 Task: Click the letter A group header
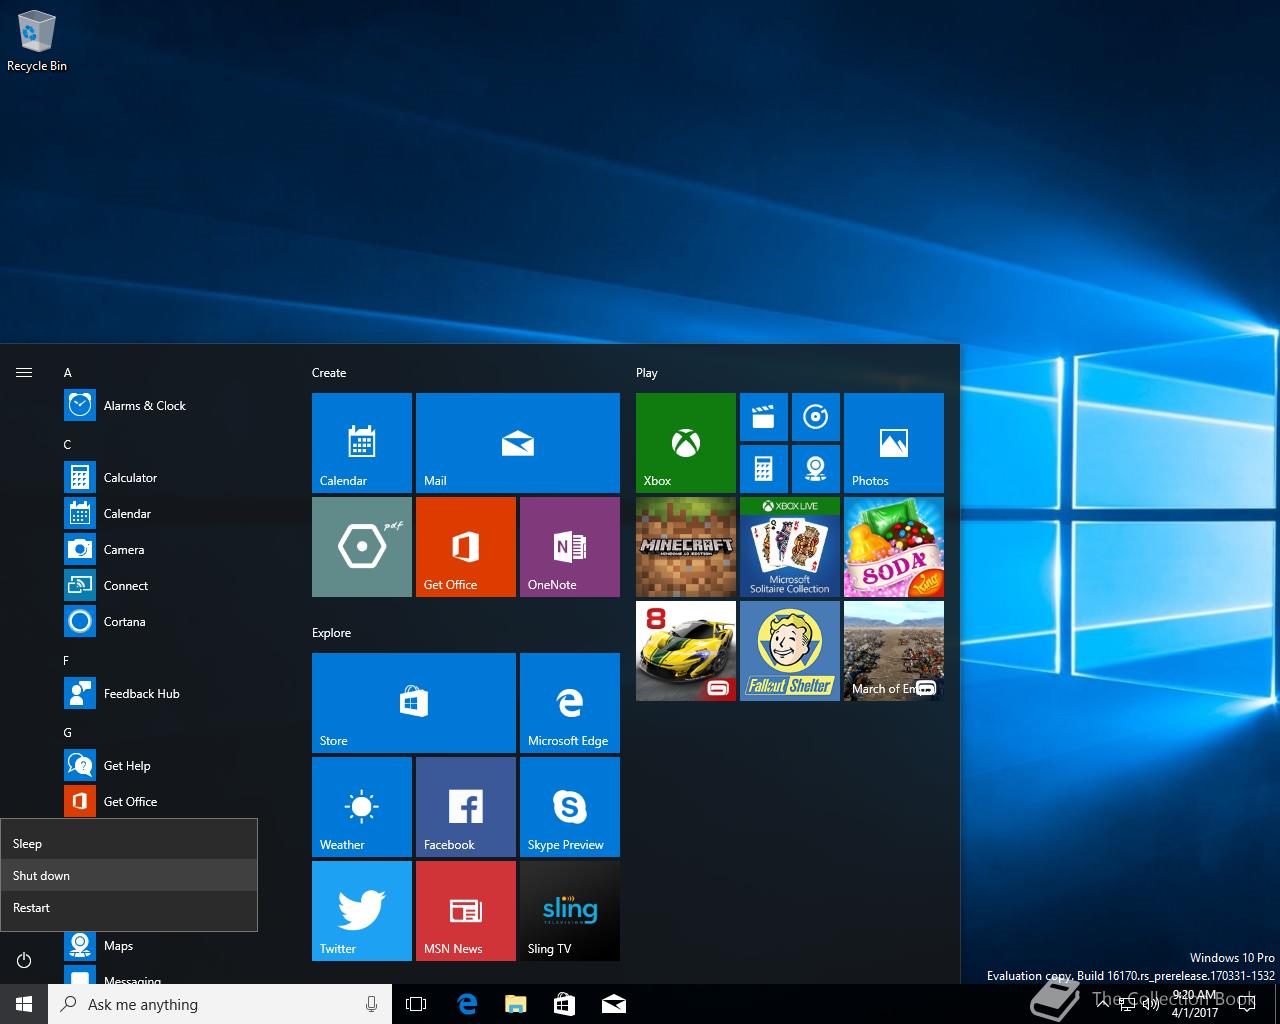coord(68,373)
